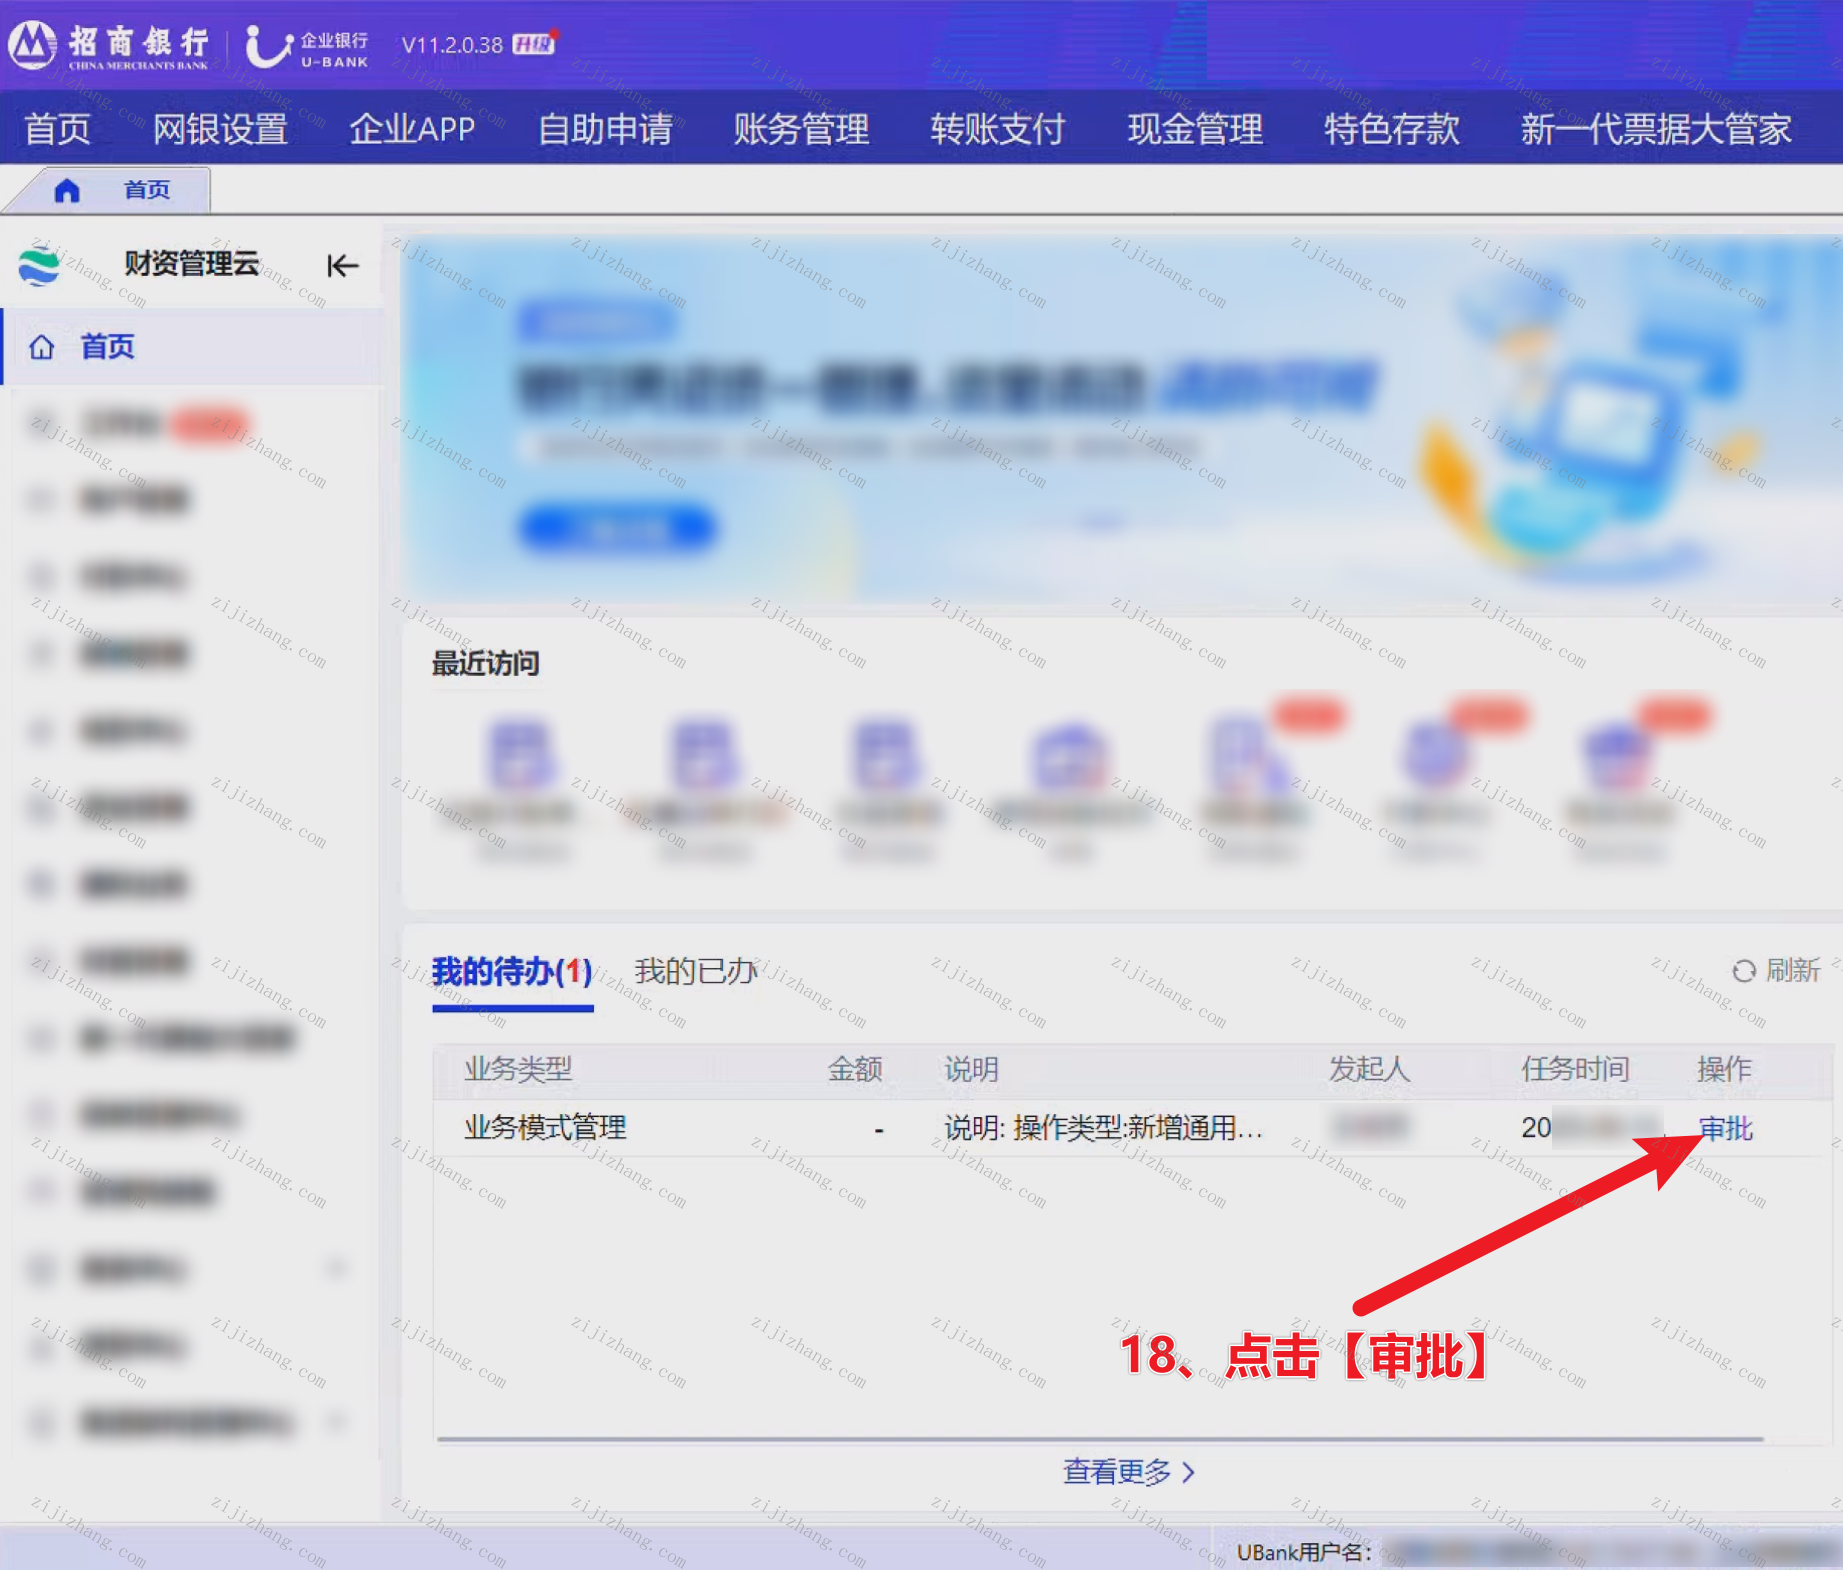Click the 财资管理云 logo icon

[40, 265]
